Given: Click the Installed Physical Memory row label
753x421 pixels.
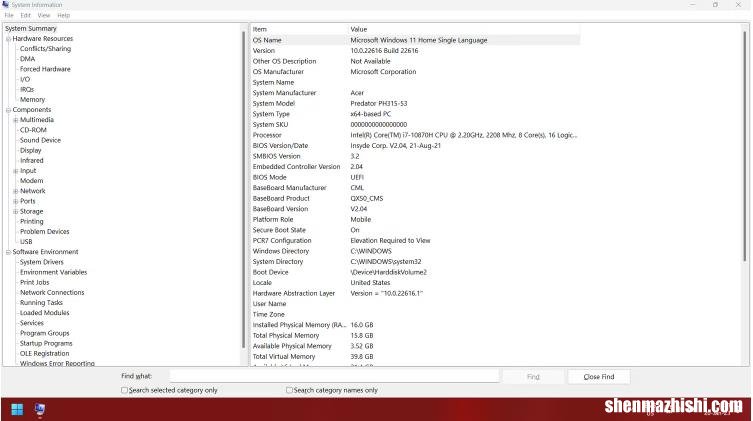Looking at the screenshot, I should pos(299,325).
